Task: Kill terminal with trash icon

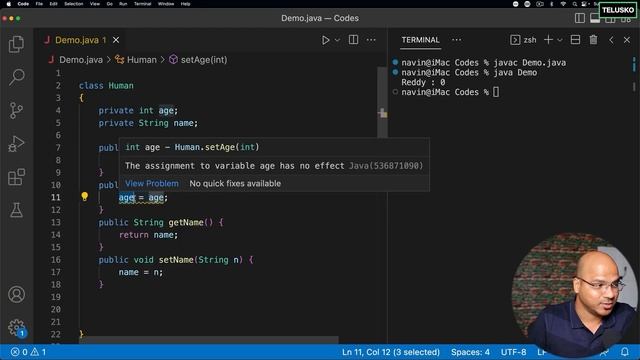Action: click(593, 40)
